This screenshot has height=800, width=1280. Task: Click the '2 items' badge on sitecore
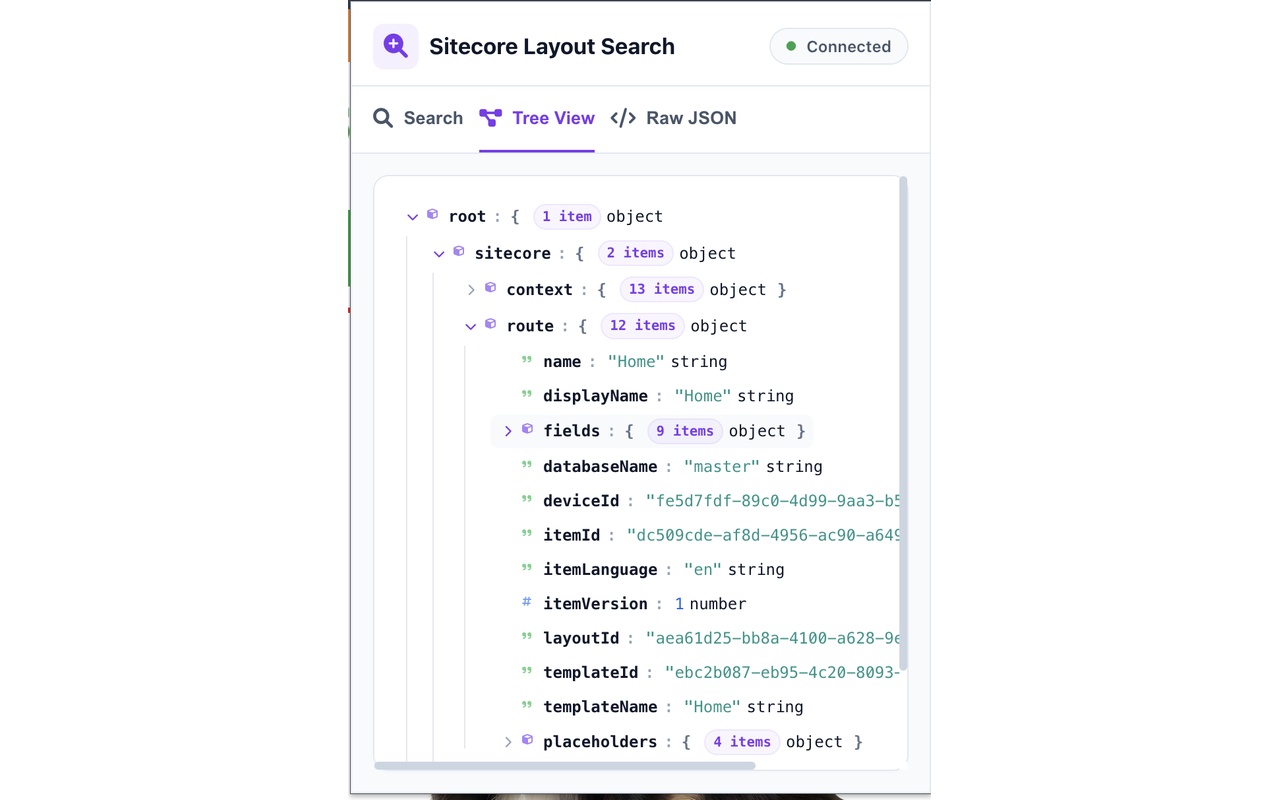pyautogui.click(x=636, y=253)
